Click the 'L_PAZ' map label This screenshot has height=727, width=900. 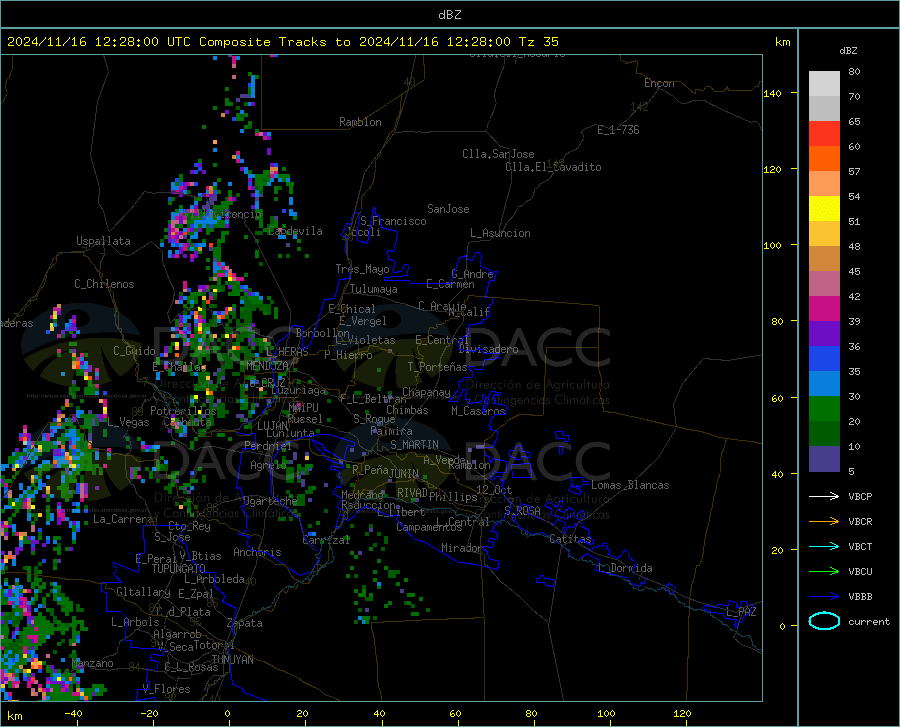[741, 612]
